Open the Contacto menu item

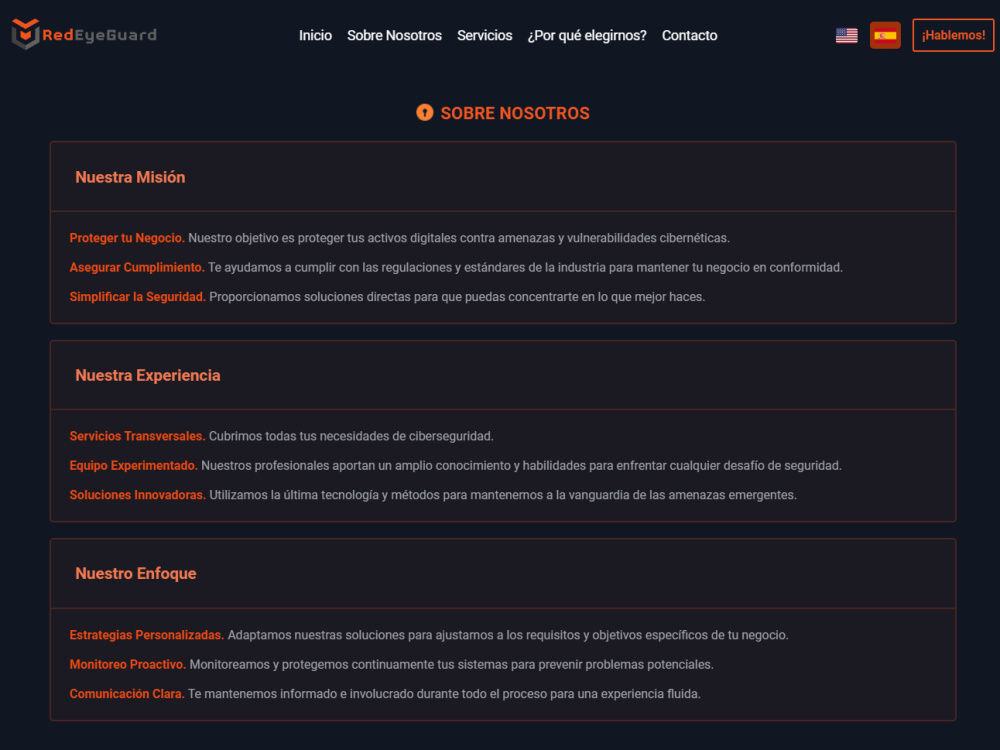click(x=689, y=36)
